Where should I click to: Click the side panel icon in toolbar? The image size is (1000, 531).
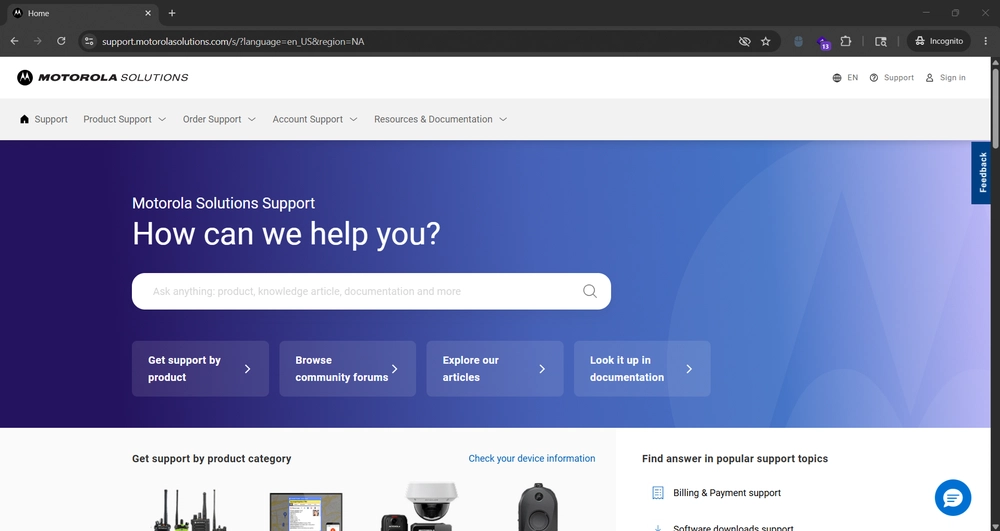tap(881, 41)
